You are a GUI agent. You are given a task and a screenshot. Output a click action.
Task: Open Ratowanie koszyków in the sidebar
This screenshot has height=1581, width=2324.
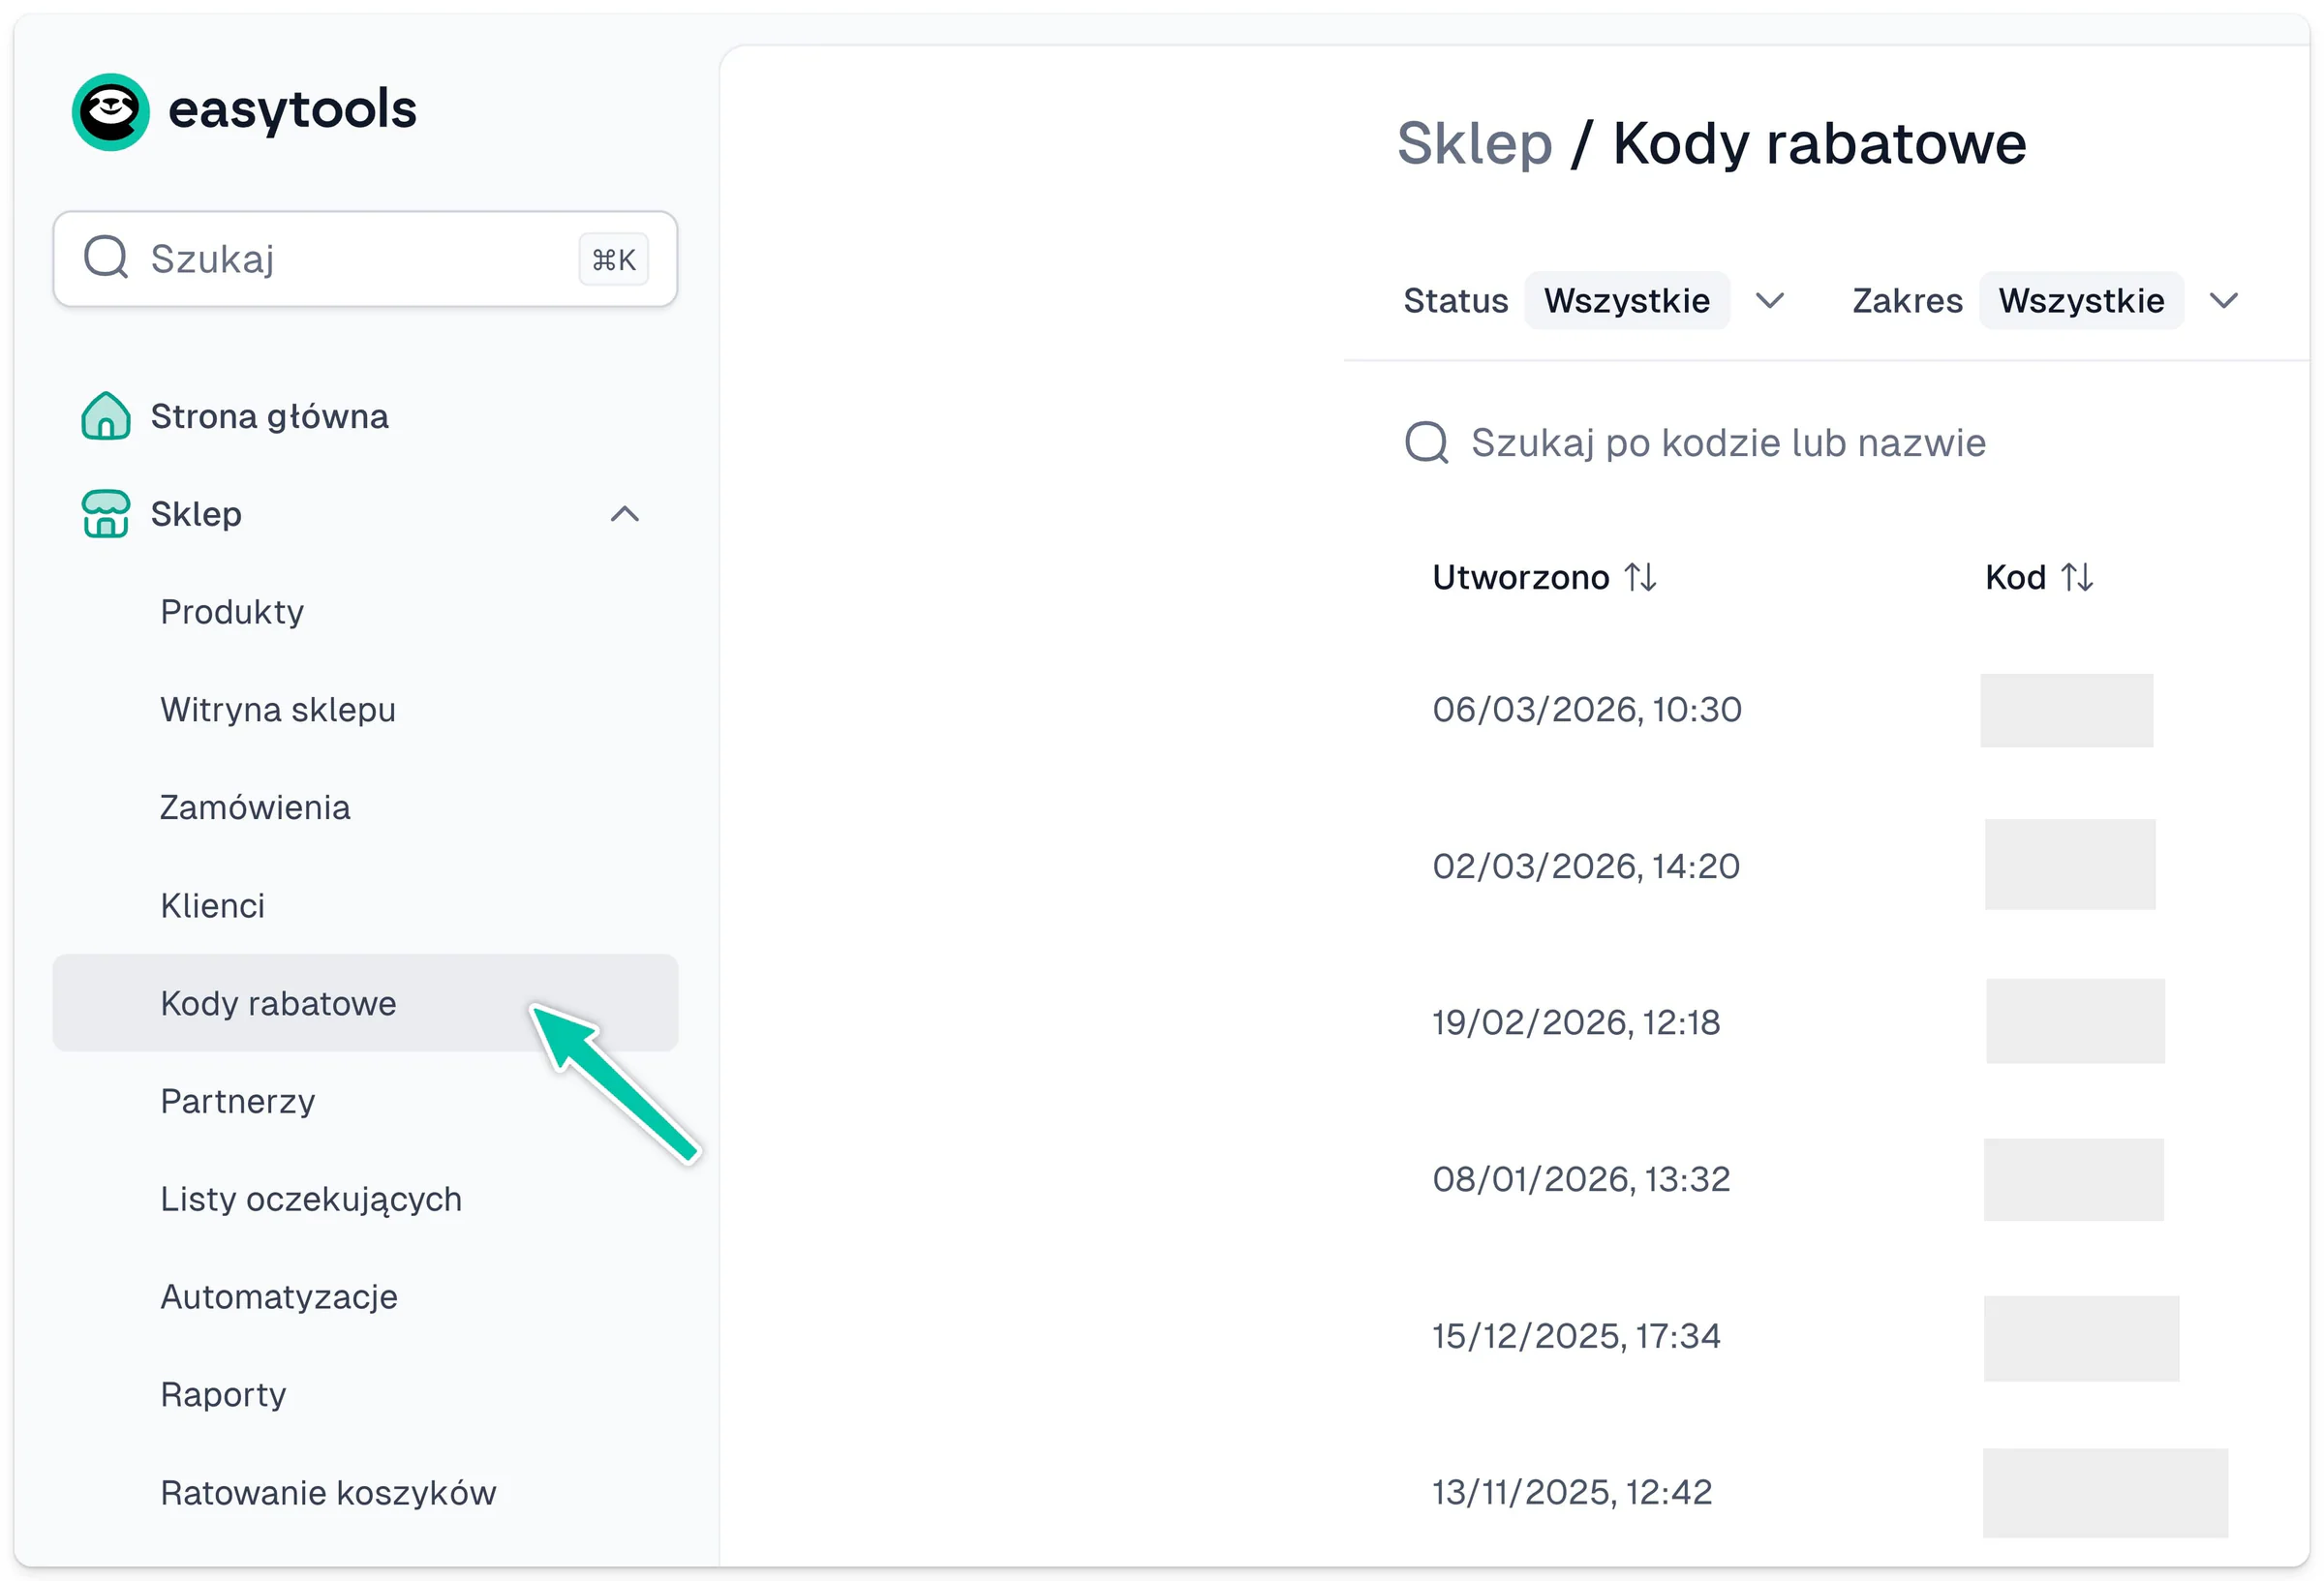365,1492
